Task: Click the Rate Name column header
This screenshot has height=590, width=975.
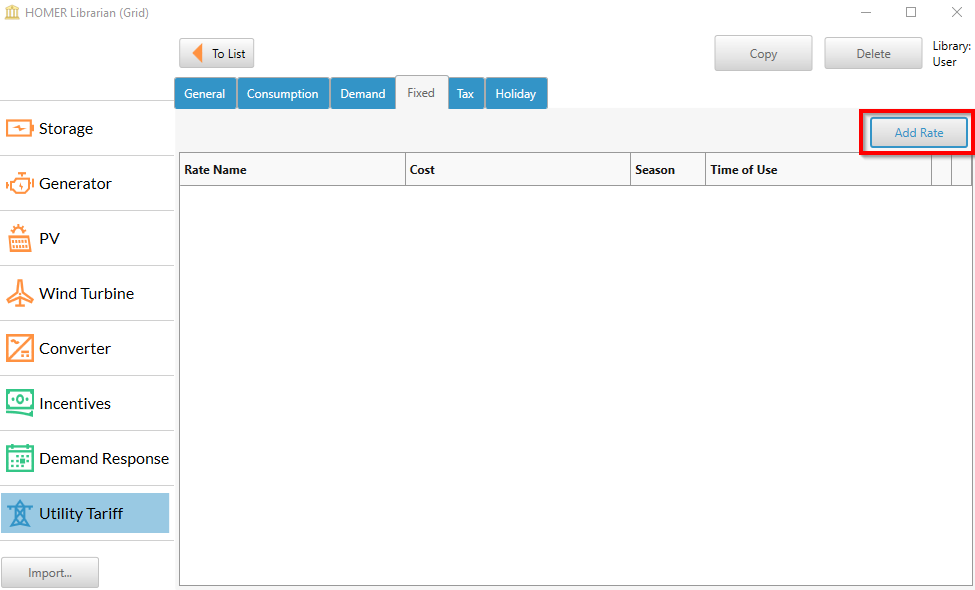Action: coord(292,170)
